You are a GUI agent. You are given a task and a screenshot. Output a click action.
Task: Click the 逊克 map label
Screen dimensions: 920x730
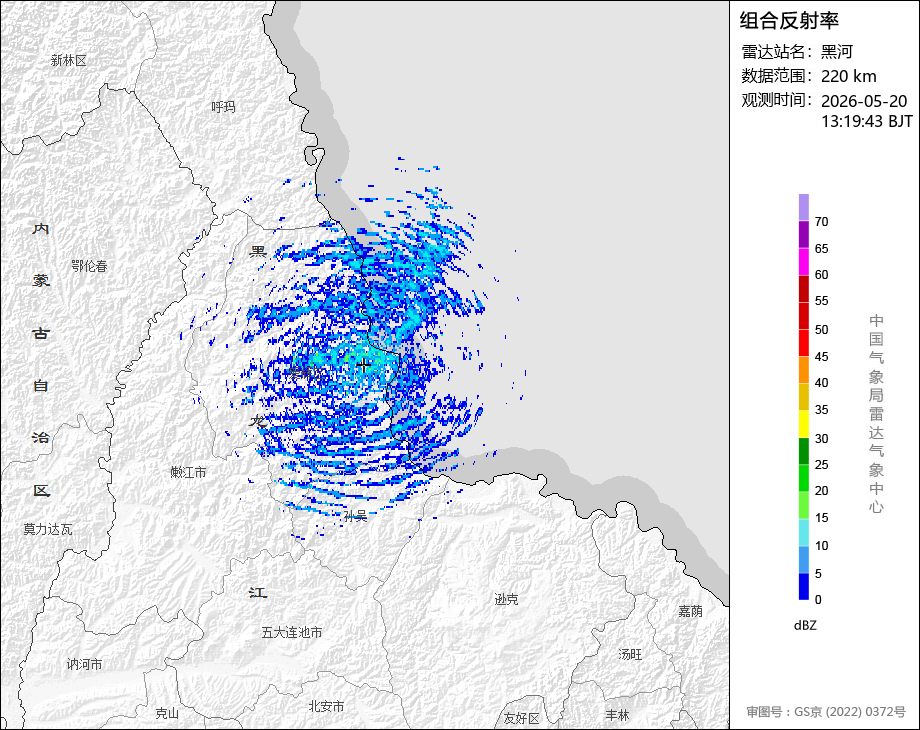click(506, 599)
